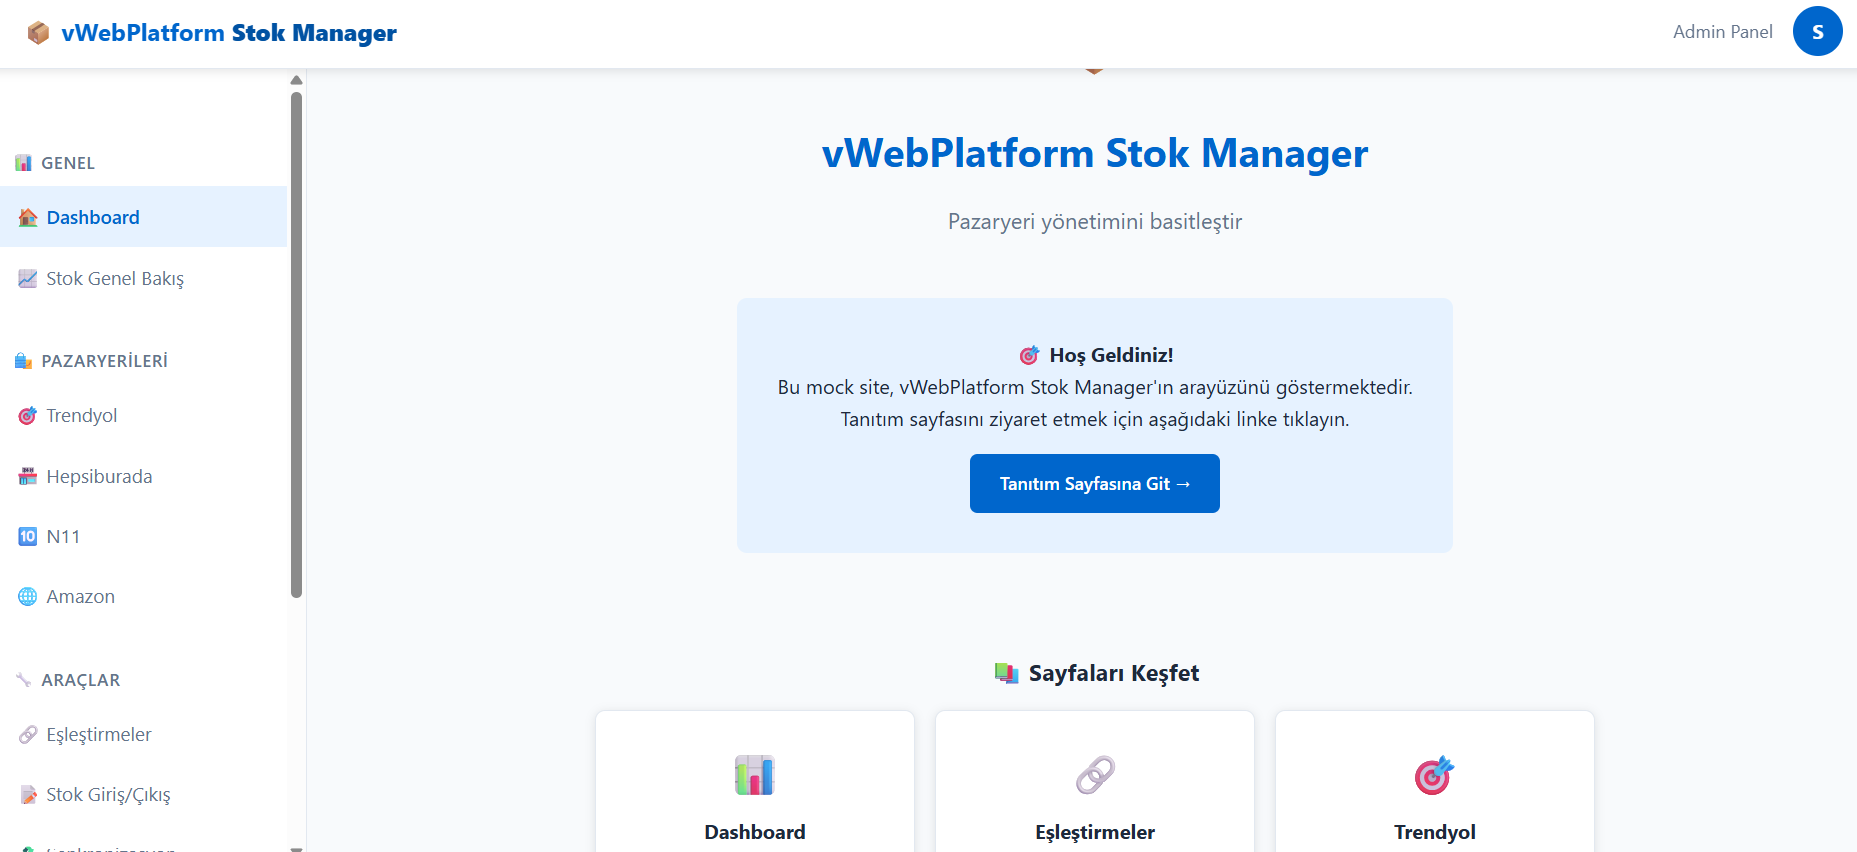Click the chart icon beside Stok Genel Bakış

tap(28, 279)
